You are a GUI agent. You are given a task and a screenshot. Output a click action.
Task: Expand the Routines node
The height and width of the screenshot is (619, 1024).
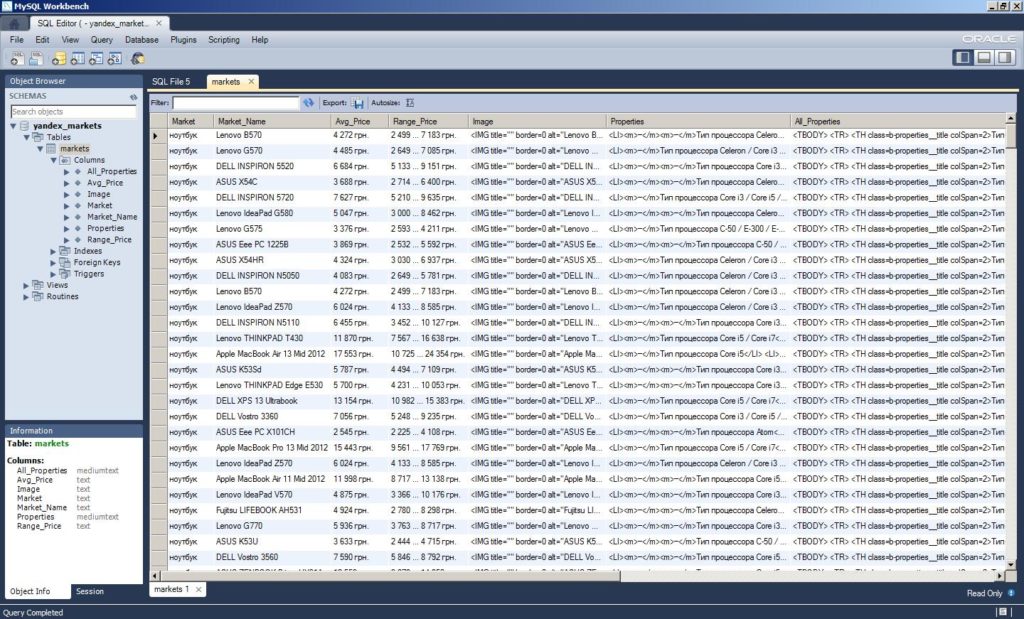click(26, 296)
